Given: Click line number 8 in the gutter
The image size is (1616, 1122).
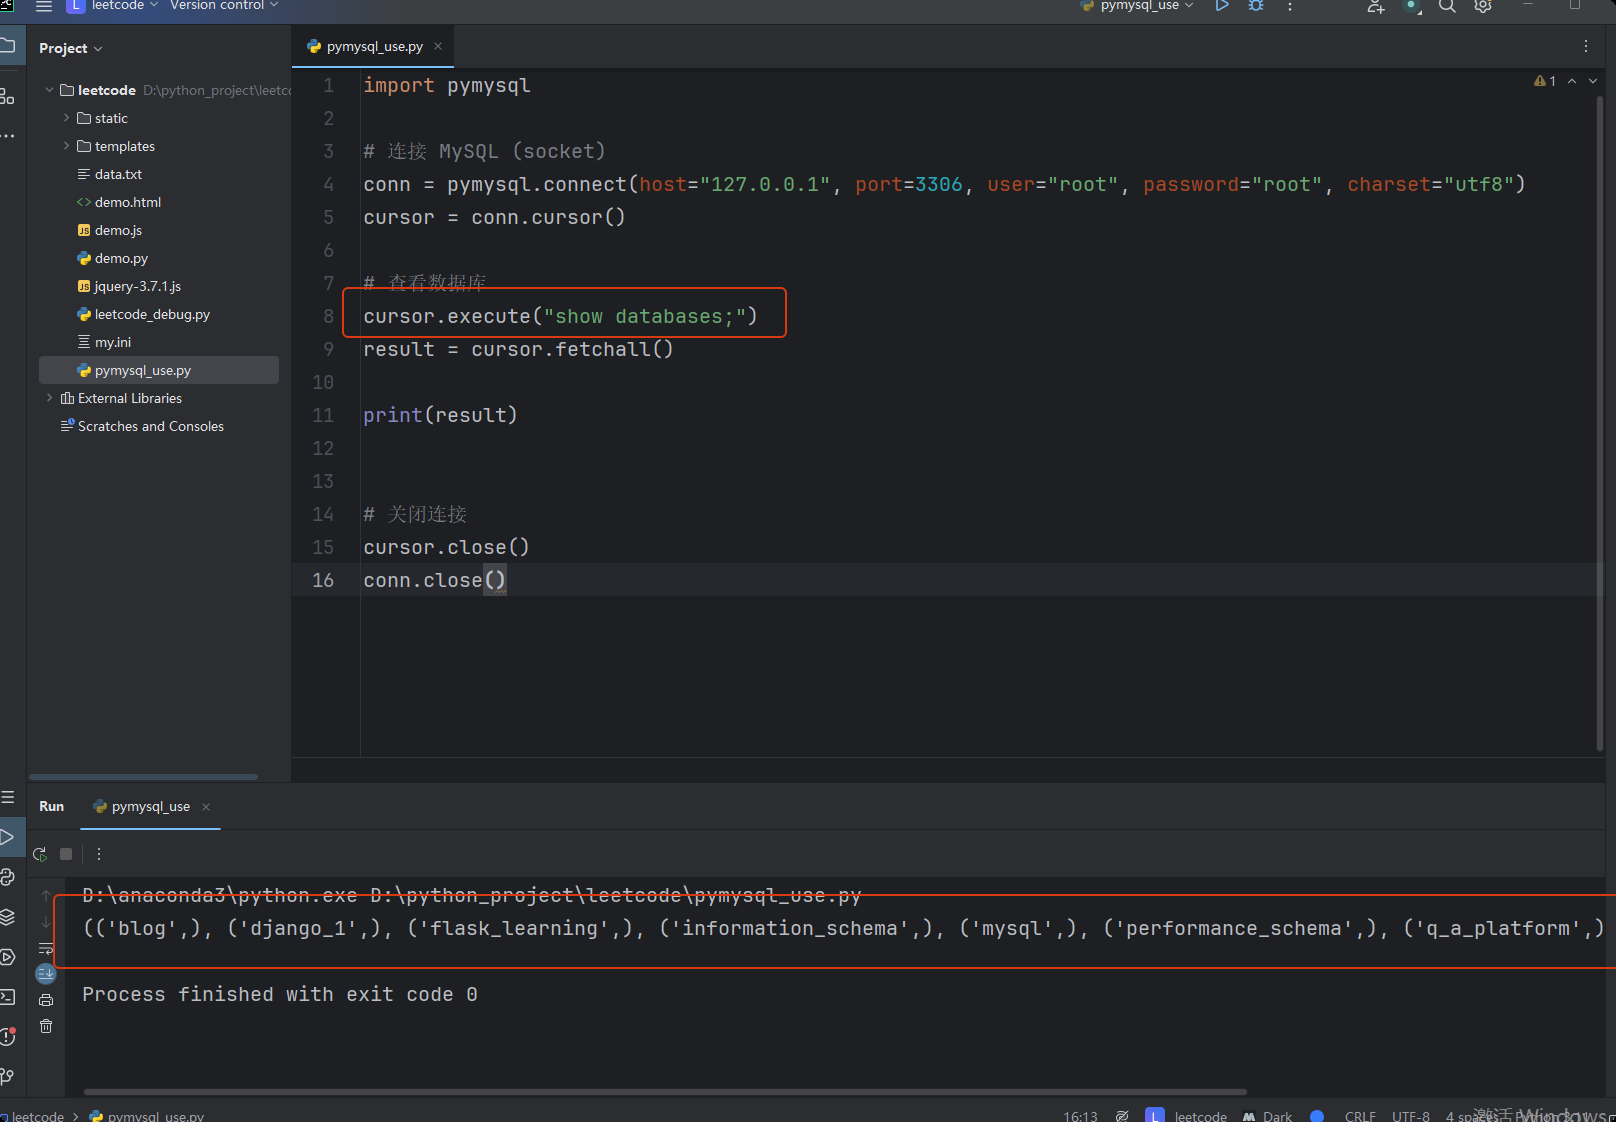Looking at the screenshot, I should tap(328, 316).
